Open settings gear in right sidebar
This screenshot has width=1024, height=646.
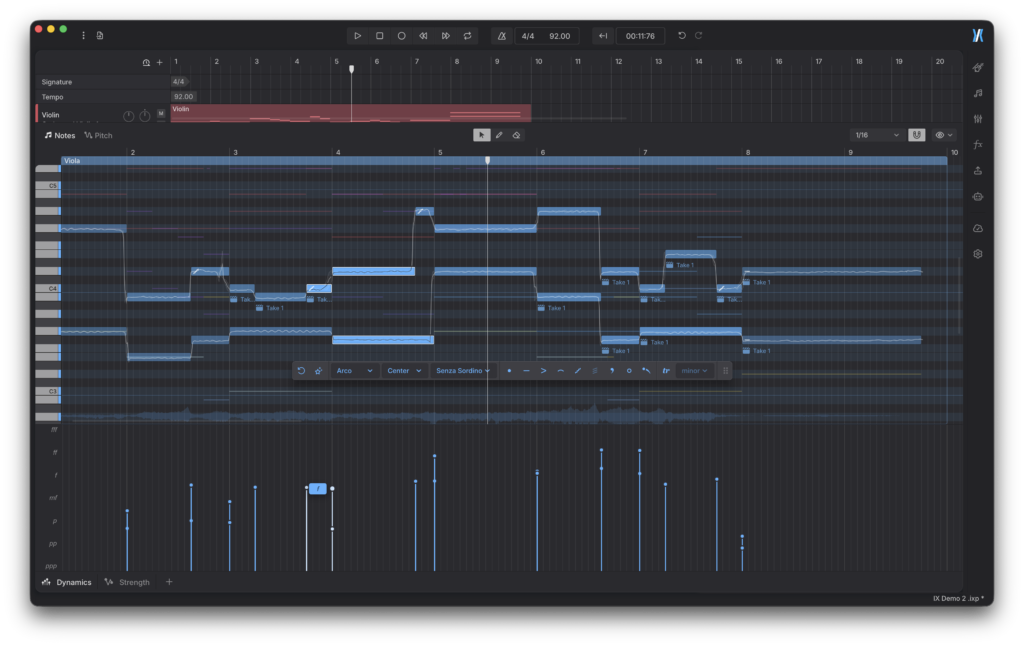[x=978, y=254]
